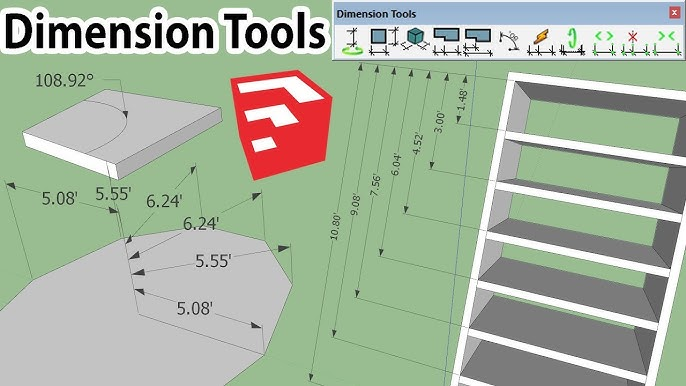
Task: Click the green outward arrows dimension tool
Action: (x=604, y=42)
